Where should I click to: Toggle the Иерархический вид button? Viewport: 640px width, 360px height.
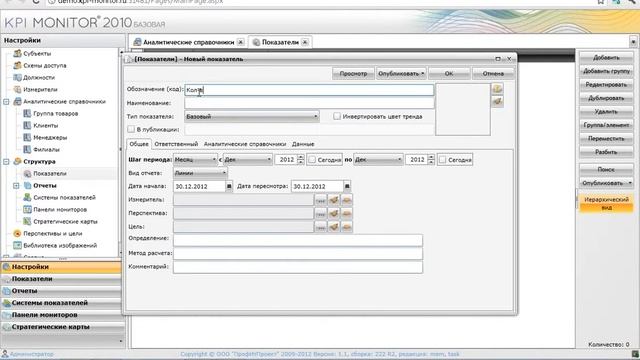click(606, 203)
